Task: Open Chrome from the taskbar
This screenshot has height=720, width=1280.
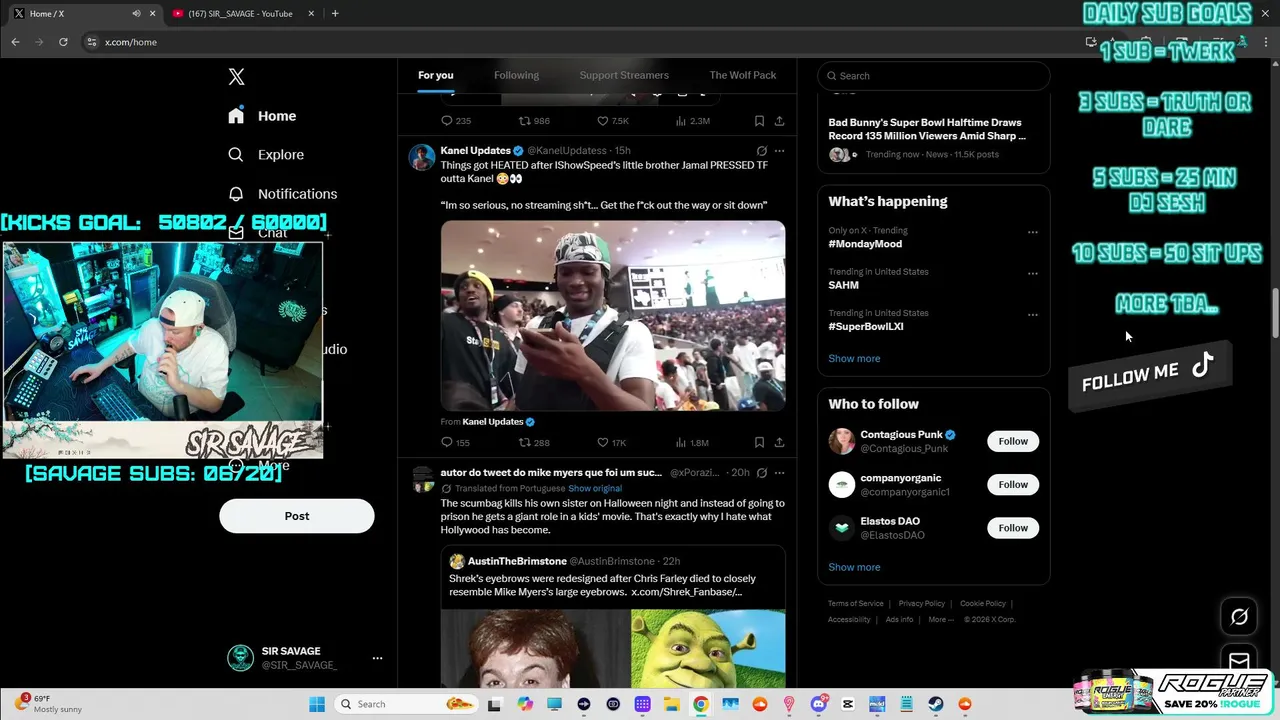Action: click(701, 704)
